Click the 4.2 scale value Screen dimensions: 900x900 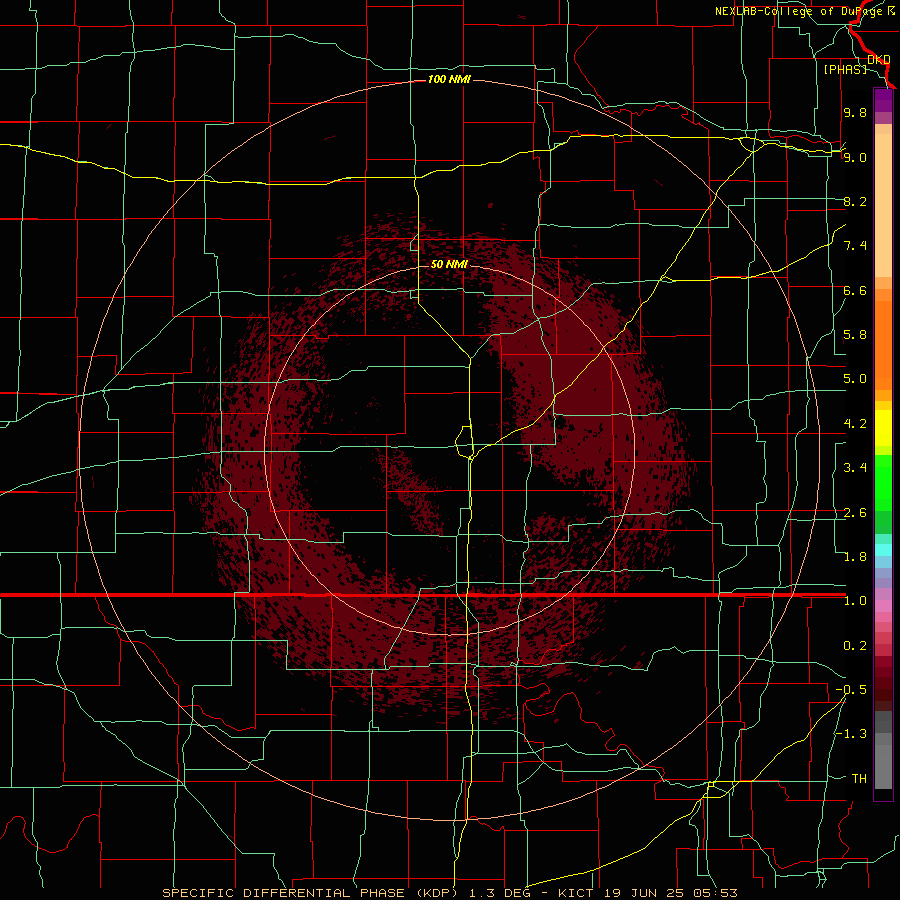click(x=855, y=424)
